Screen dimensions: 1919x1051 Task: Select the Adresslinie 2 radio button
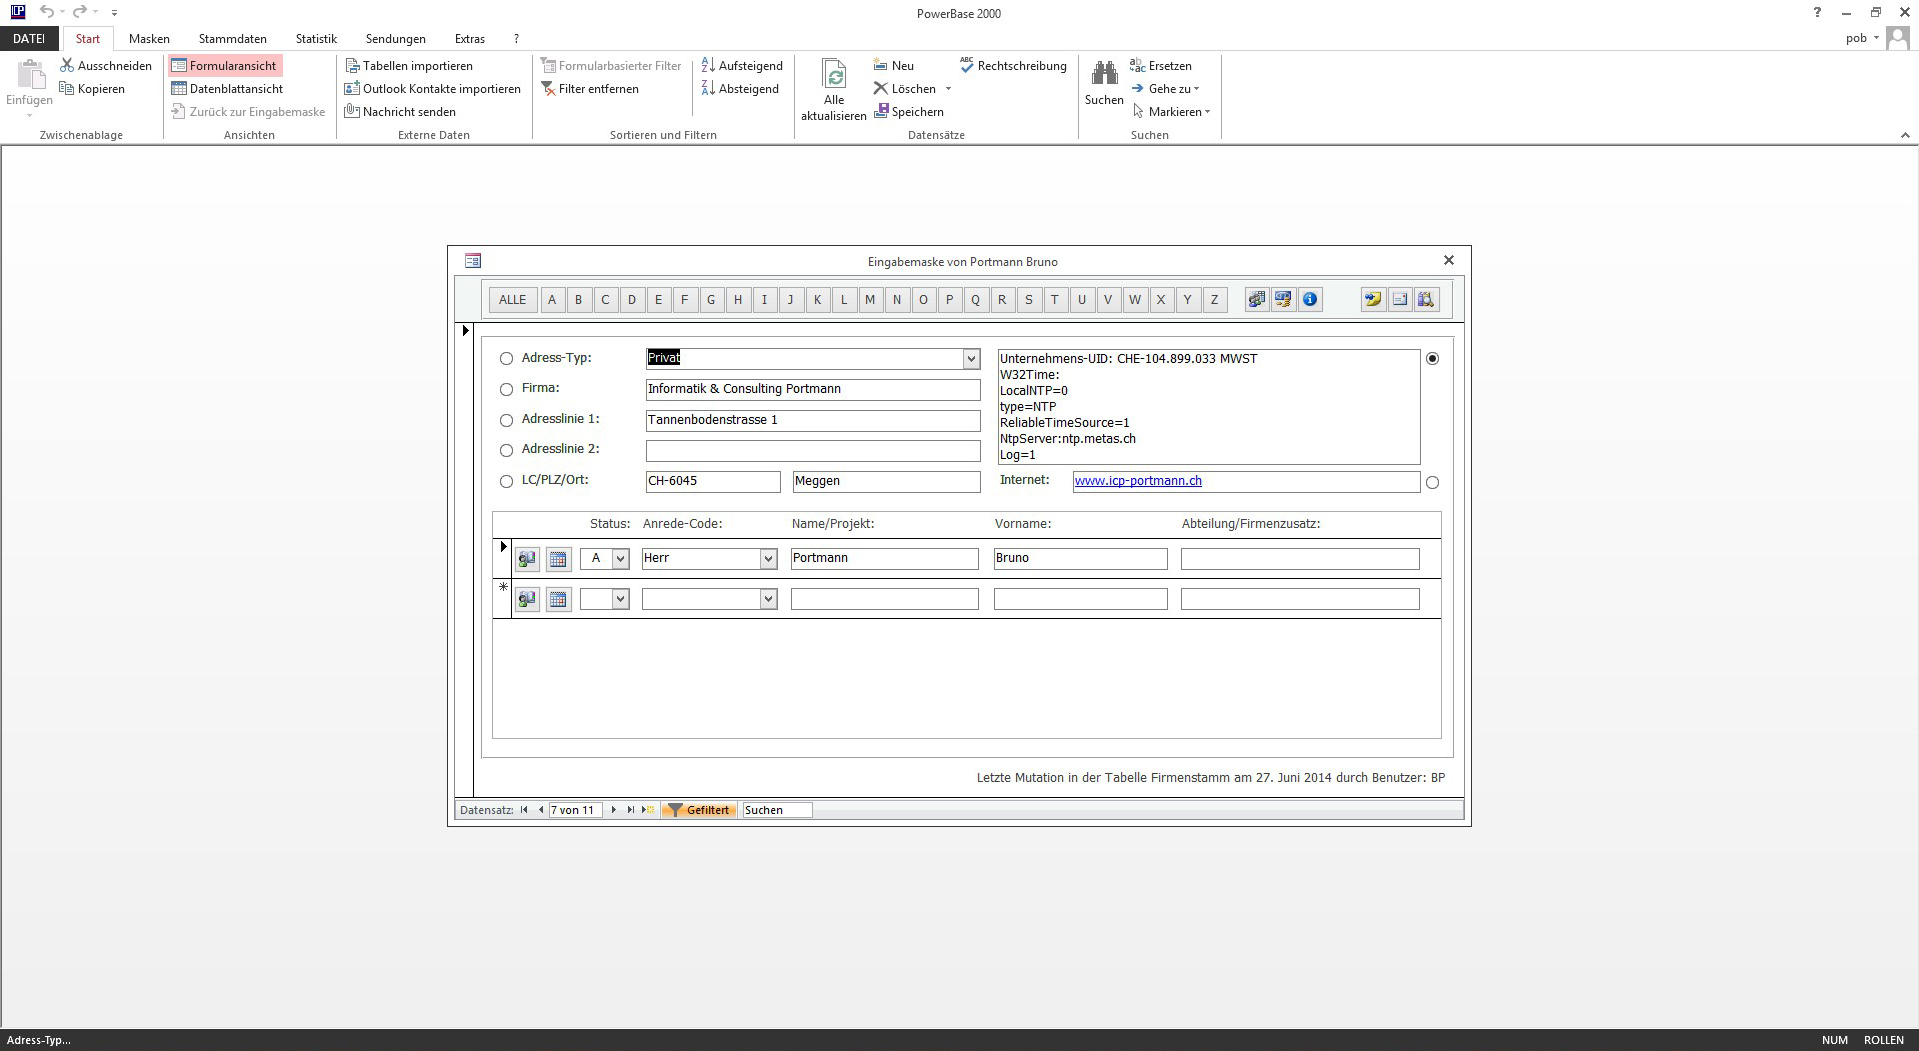coord(506,451)
